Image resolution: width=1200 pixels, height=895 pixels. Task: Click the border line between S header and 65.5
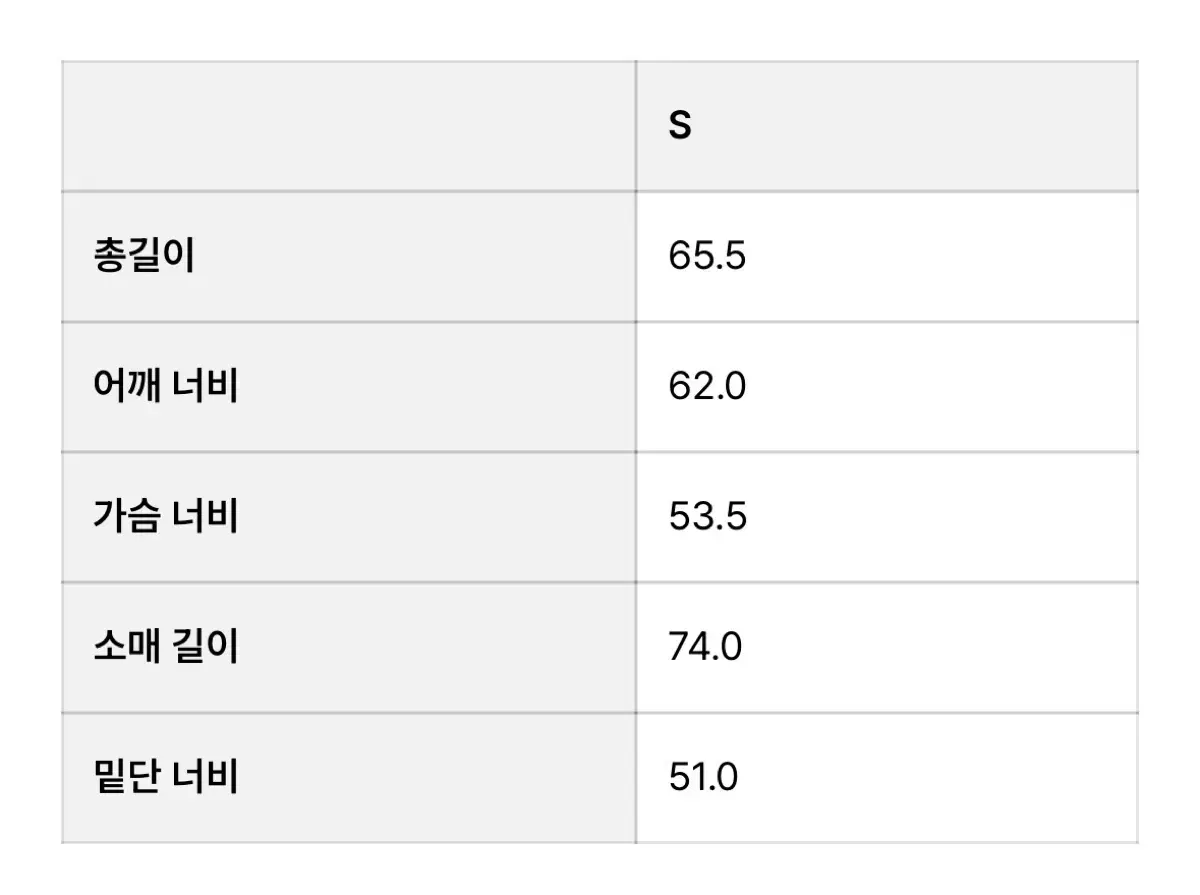[x=887, y=191]
